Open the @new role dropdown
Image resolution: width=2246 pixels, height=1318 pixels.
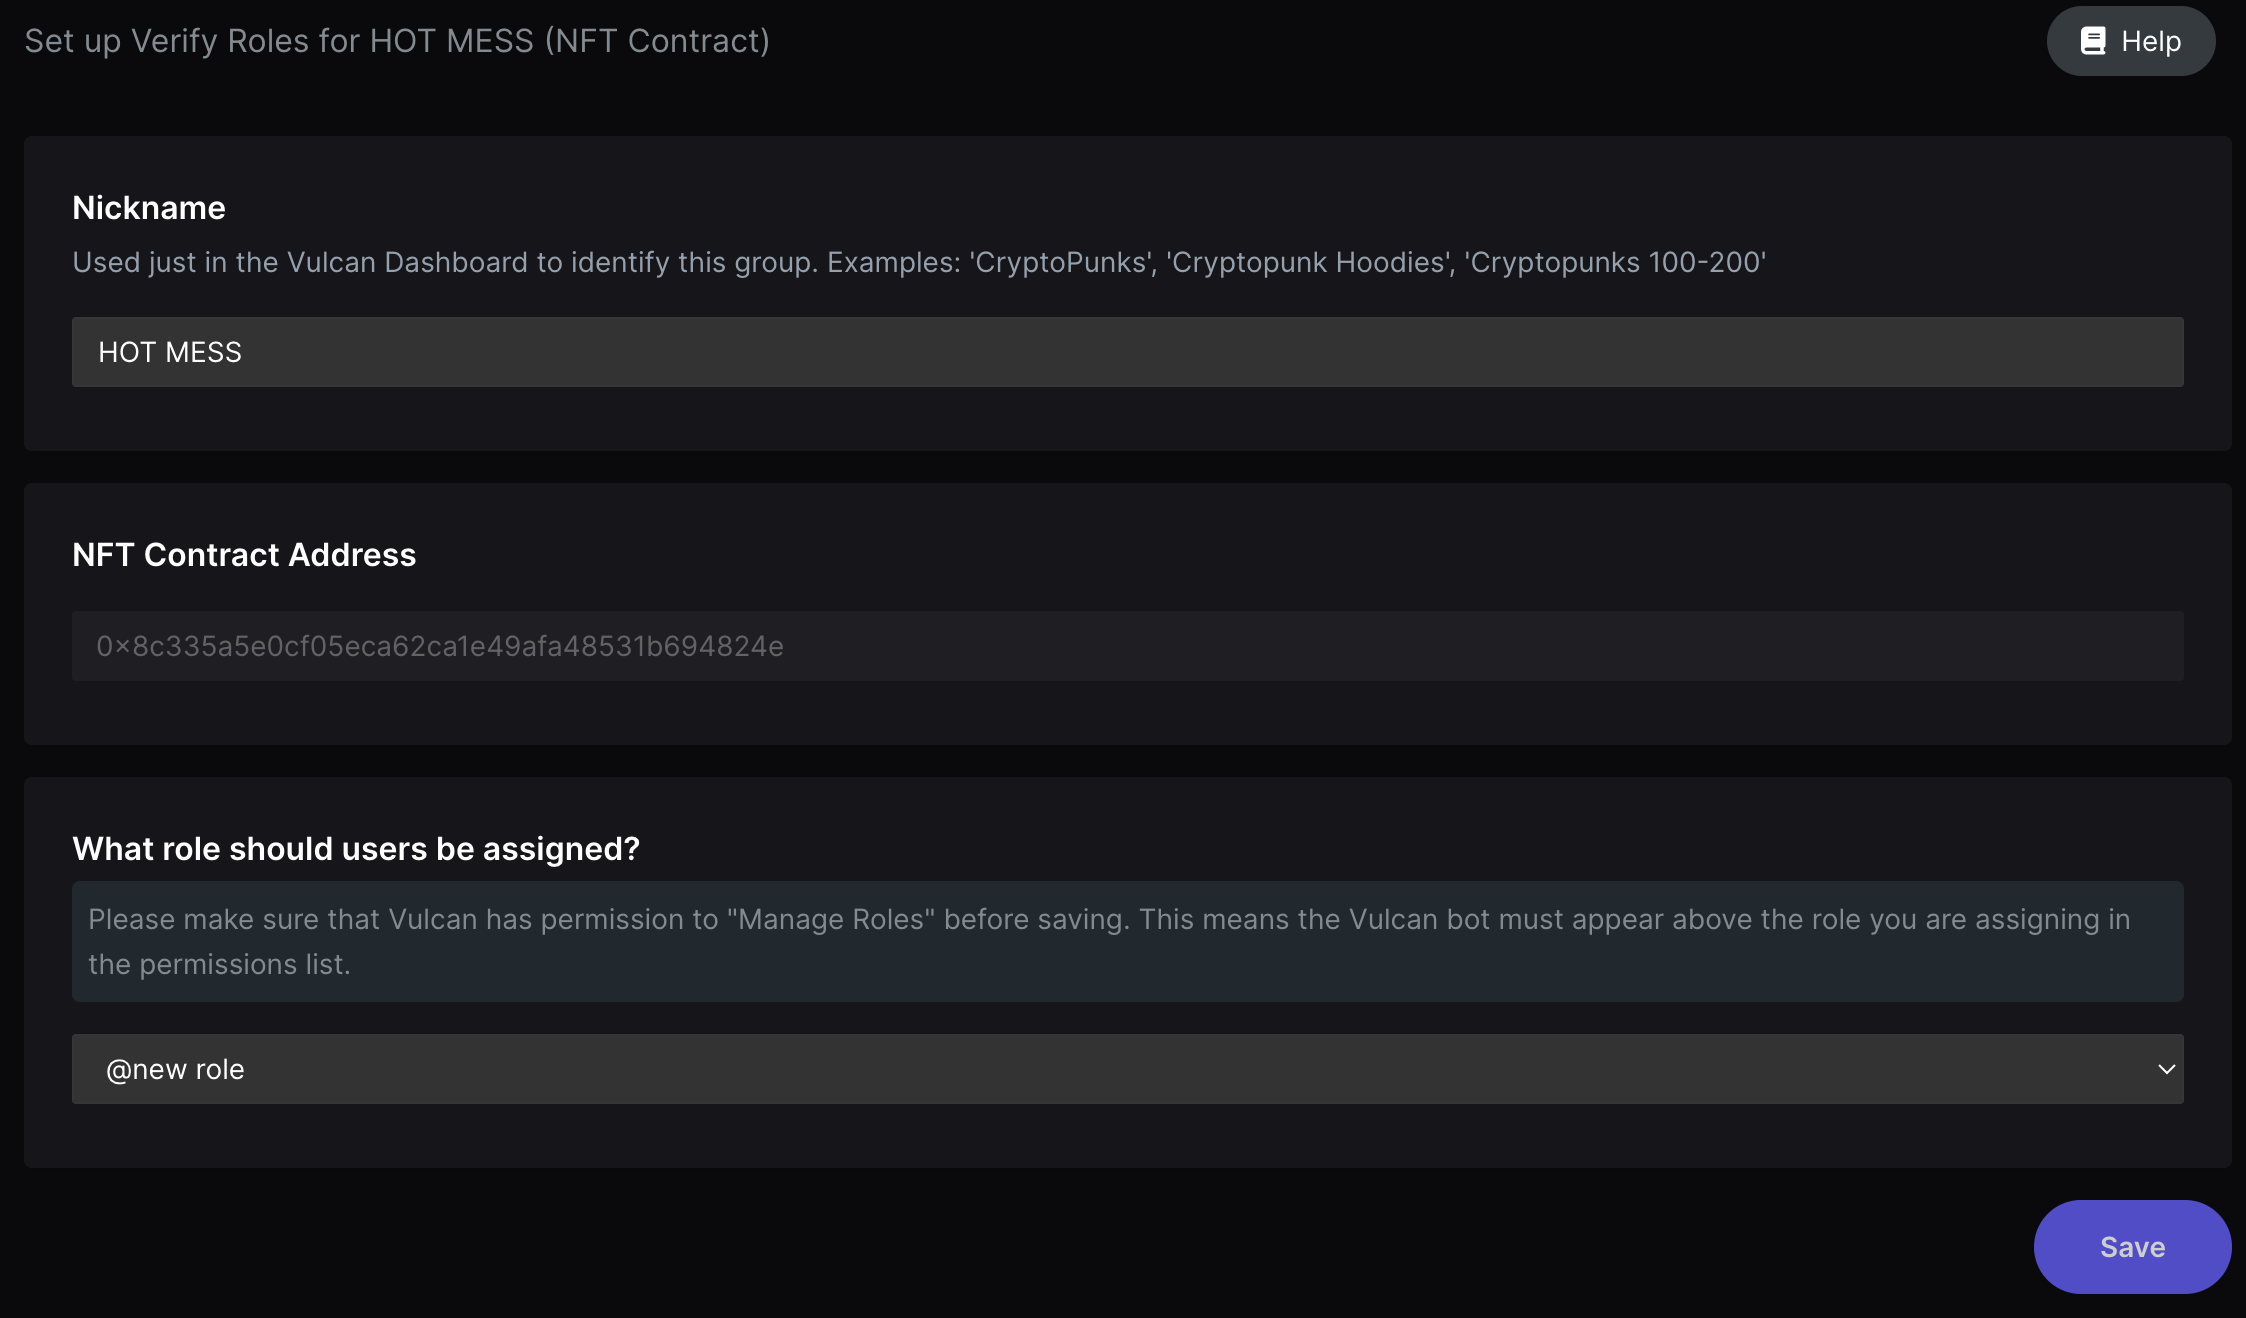click(x=1127, y=1069)
